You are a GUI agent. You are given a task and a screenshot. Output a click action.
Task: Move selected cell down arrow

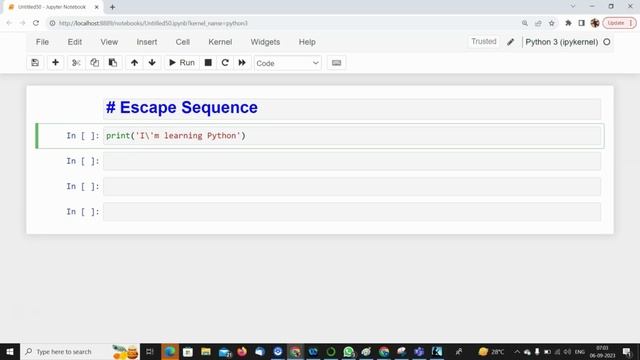(x=152, y=63)
